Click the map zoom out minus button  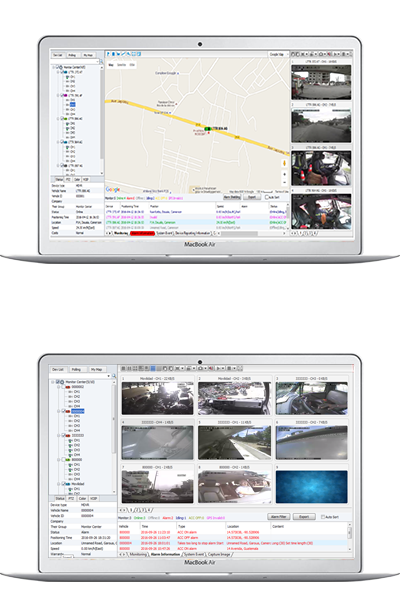coord(284,183)
